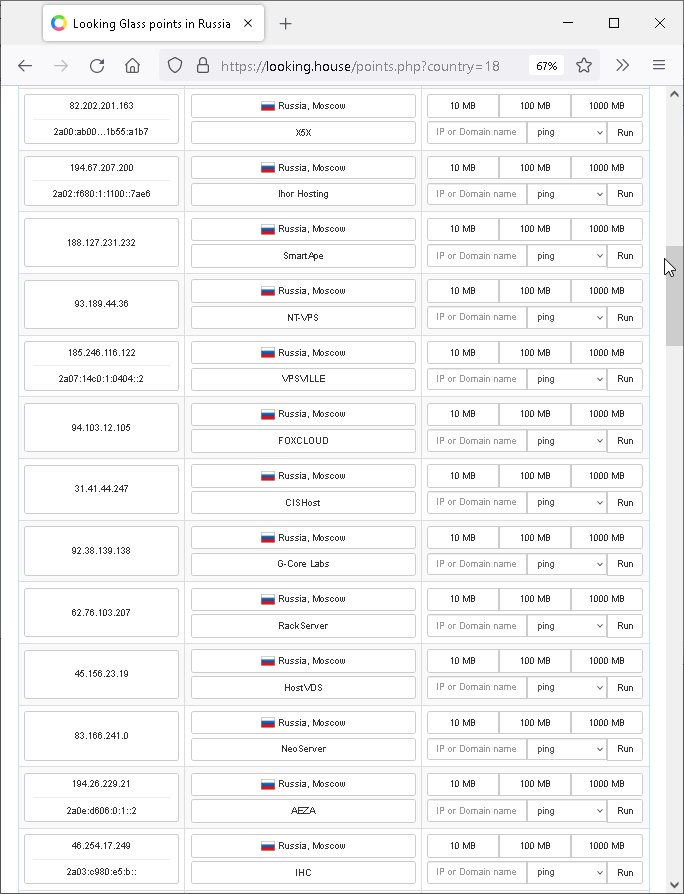Open the ping command dropdown for FOXCLOUD

click(x=567, y=441)
